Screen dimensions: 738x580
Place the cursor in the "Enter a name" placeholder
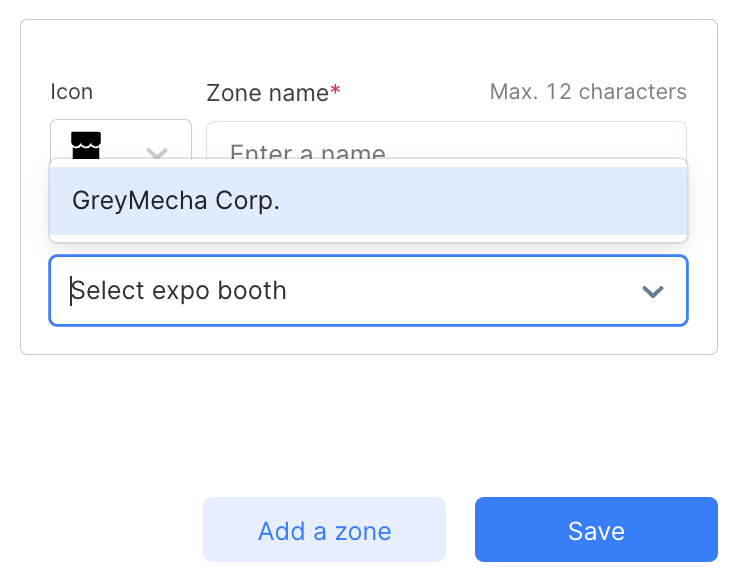coord(308,151)
